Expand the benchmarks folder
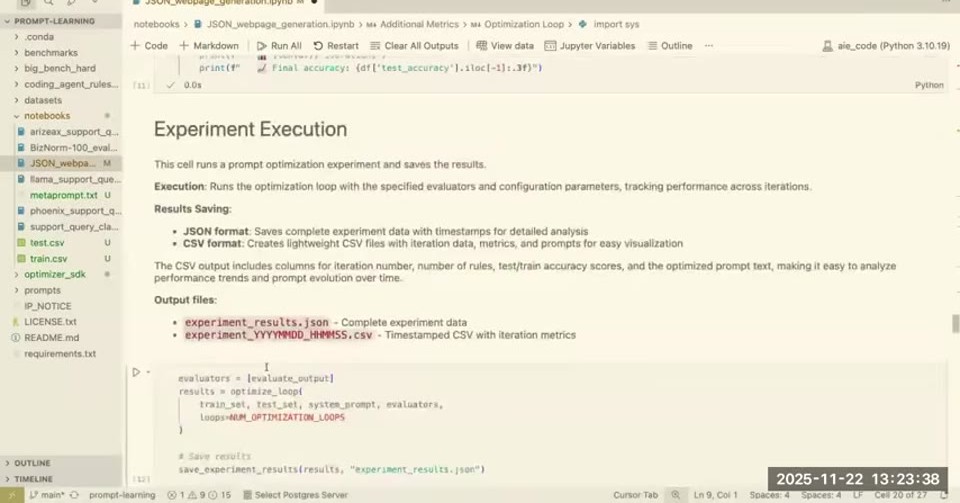Screen dimensions: 960x503 click(61, 53)
